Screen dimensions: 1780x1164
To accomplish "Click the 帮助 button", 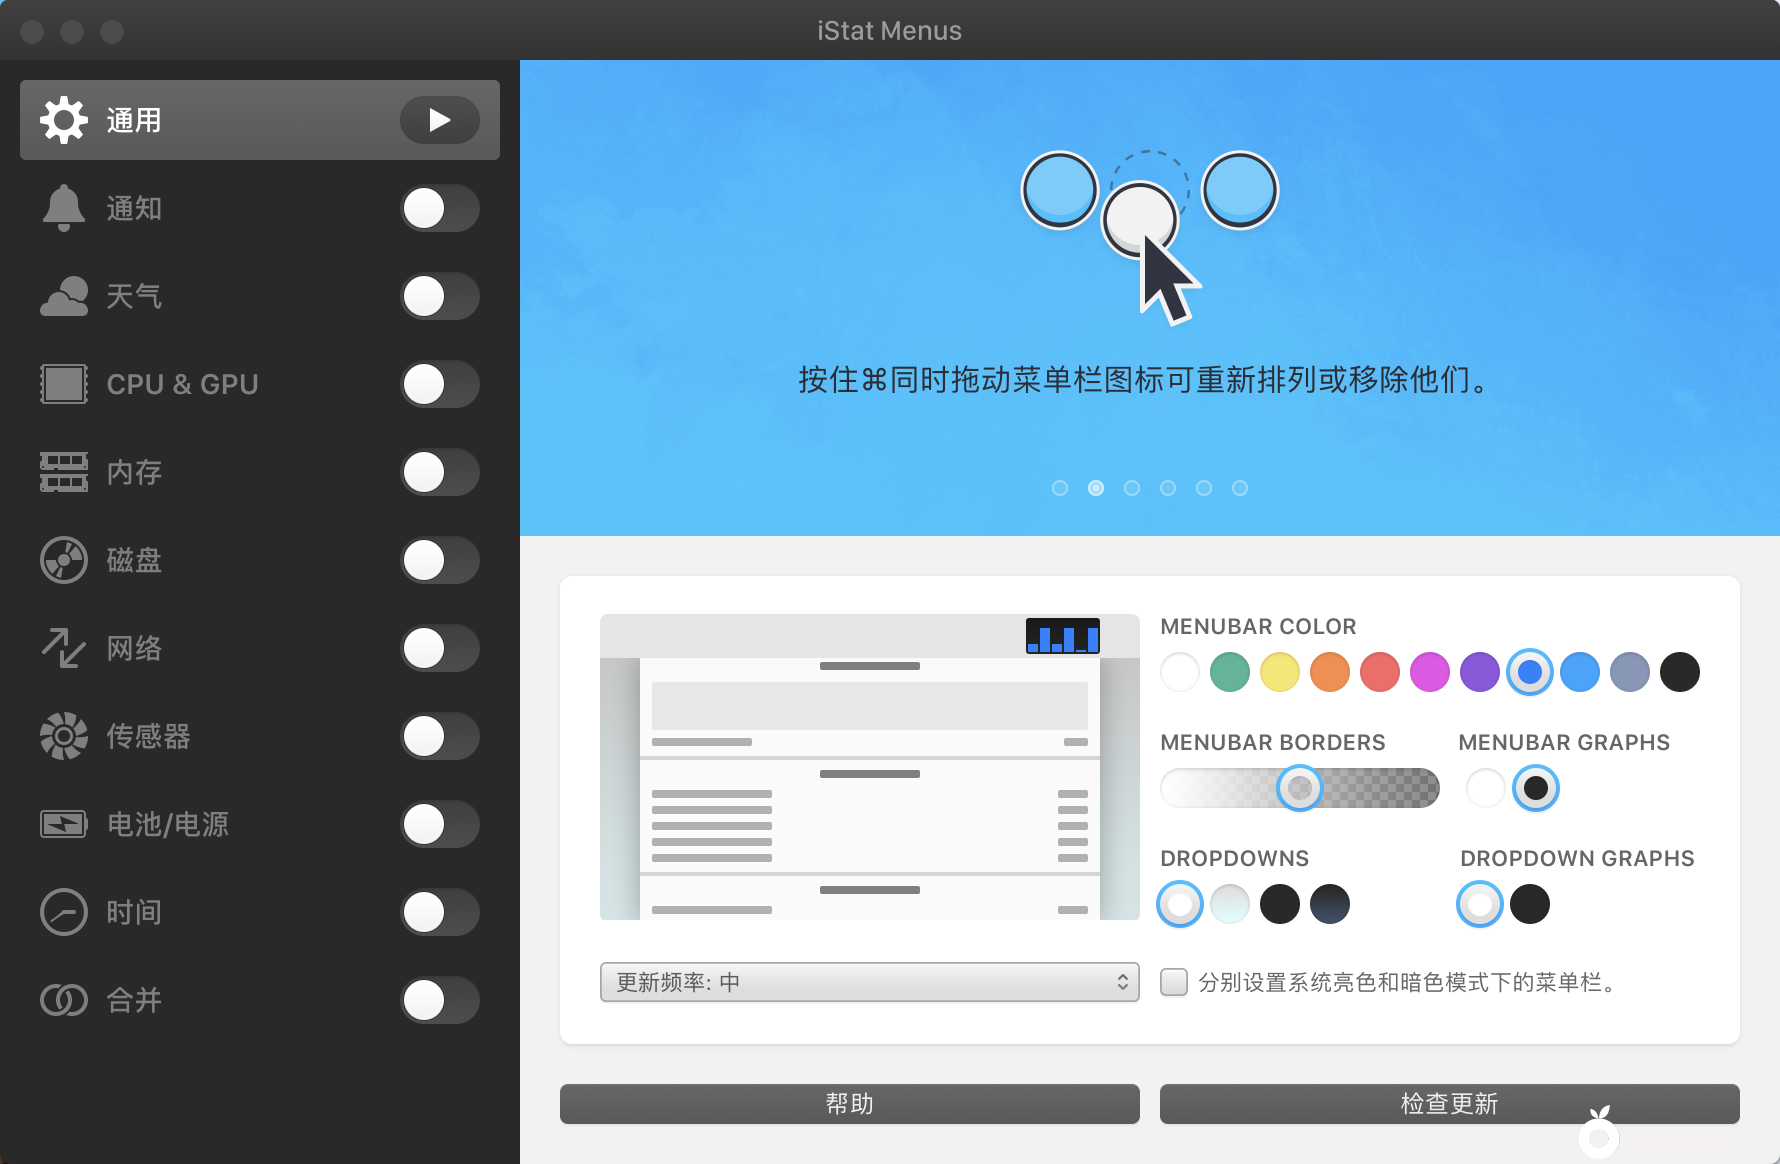I will pyautogui.click(x=849, y=1103).
